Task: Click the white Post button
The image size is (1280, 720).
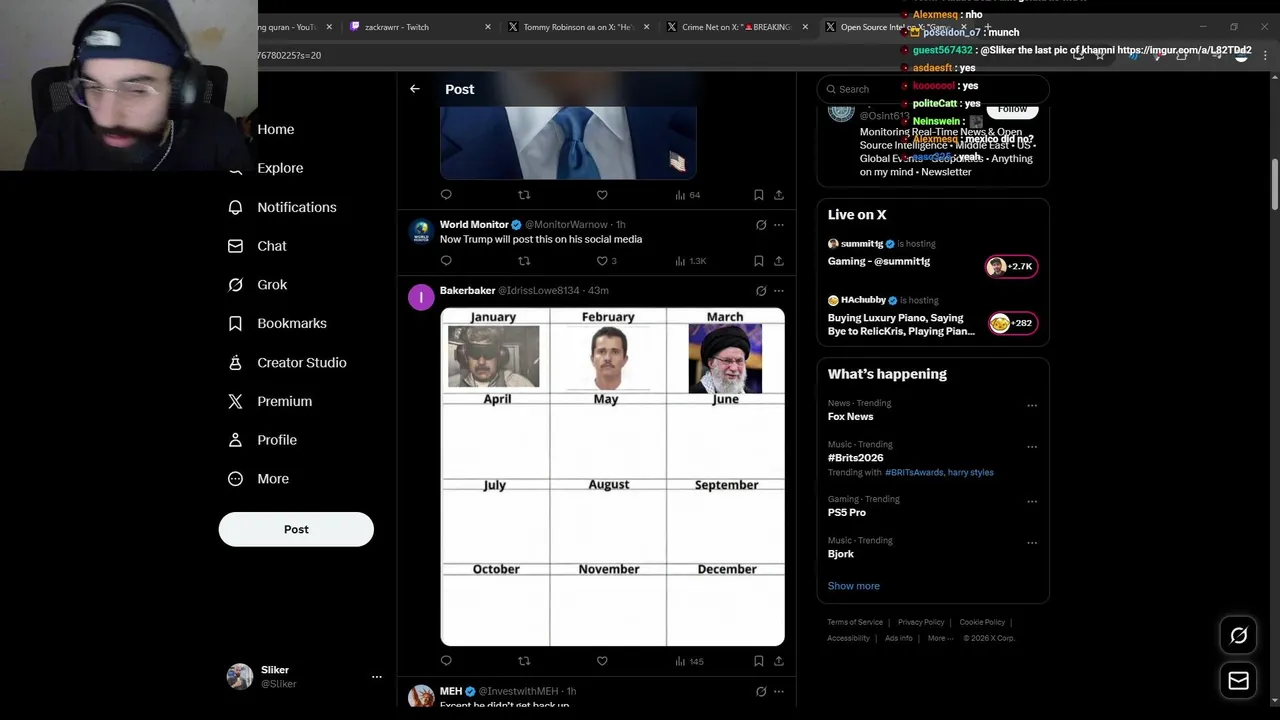Action: coord(296,529)
